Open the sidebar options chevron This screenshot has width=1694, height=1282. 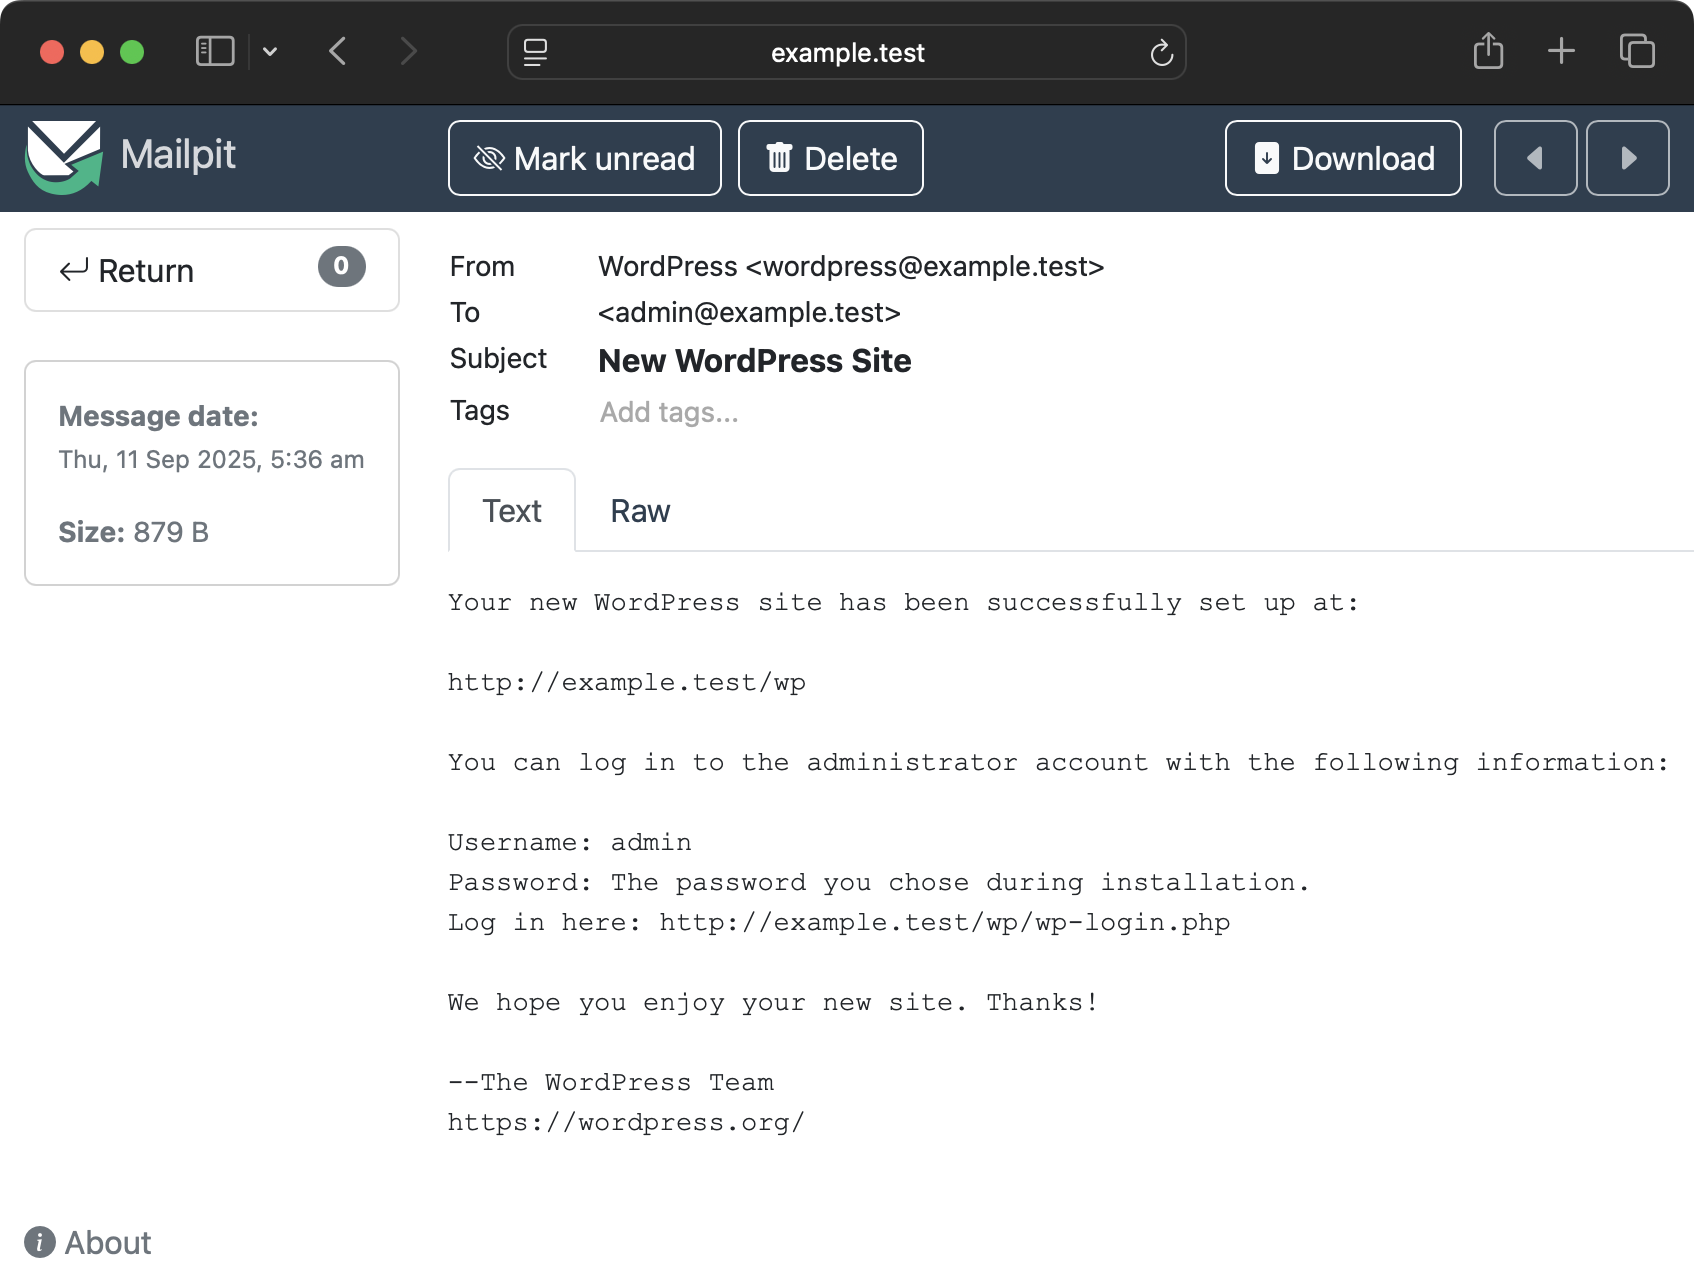coord(269,51)
